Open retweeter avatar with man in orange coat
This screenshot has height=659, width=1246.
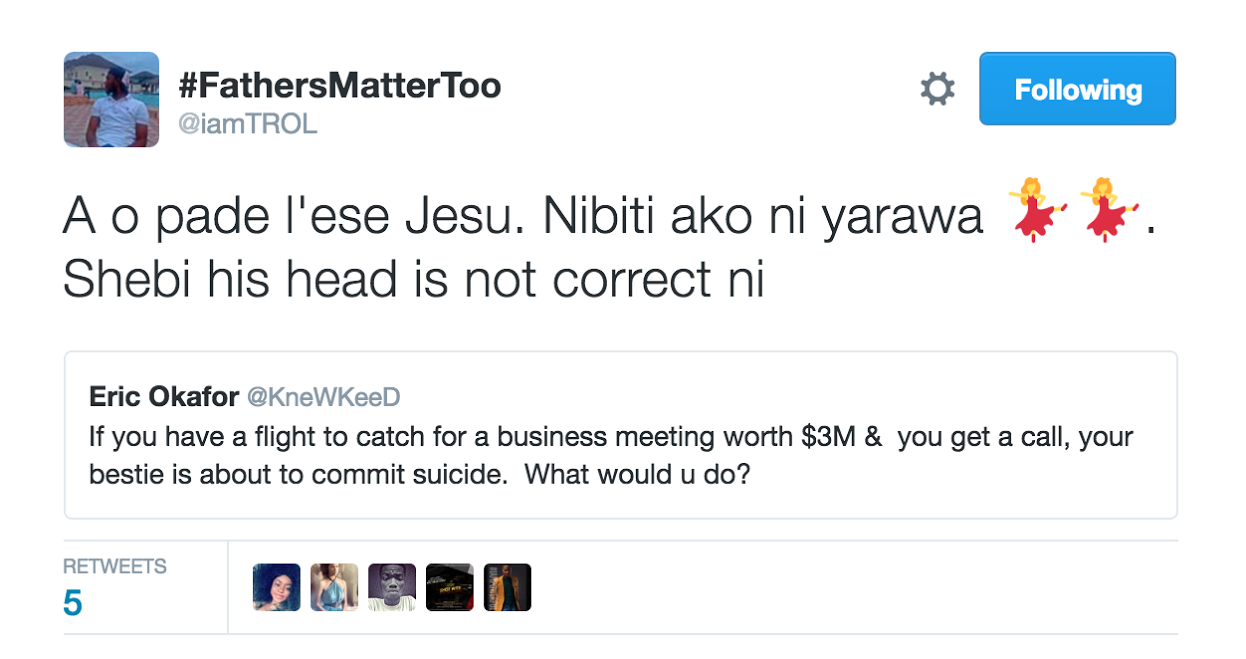point(507,588)
